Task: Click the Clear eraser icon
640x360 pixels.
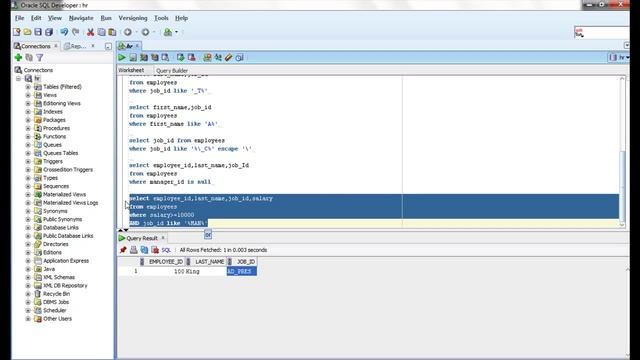Action: point(229,58)
